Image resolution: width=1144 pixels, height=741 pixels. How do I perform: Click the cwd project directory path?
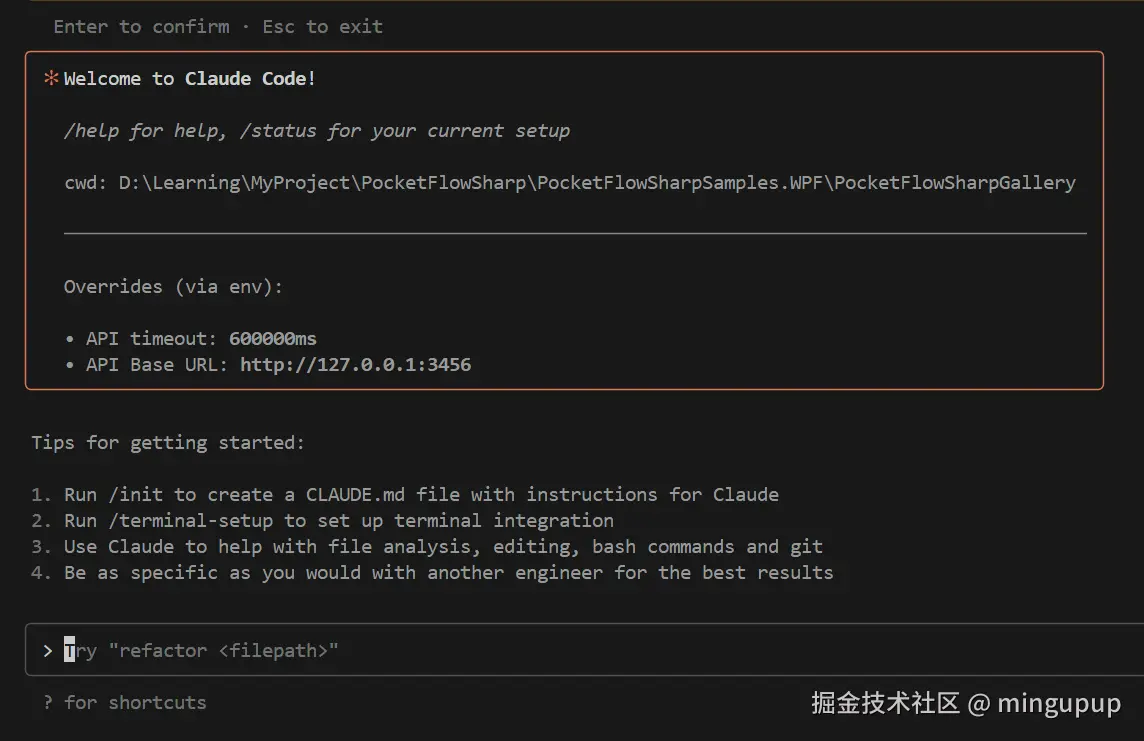[597, 183]
